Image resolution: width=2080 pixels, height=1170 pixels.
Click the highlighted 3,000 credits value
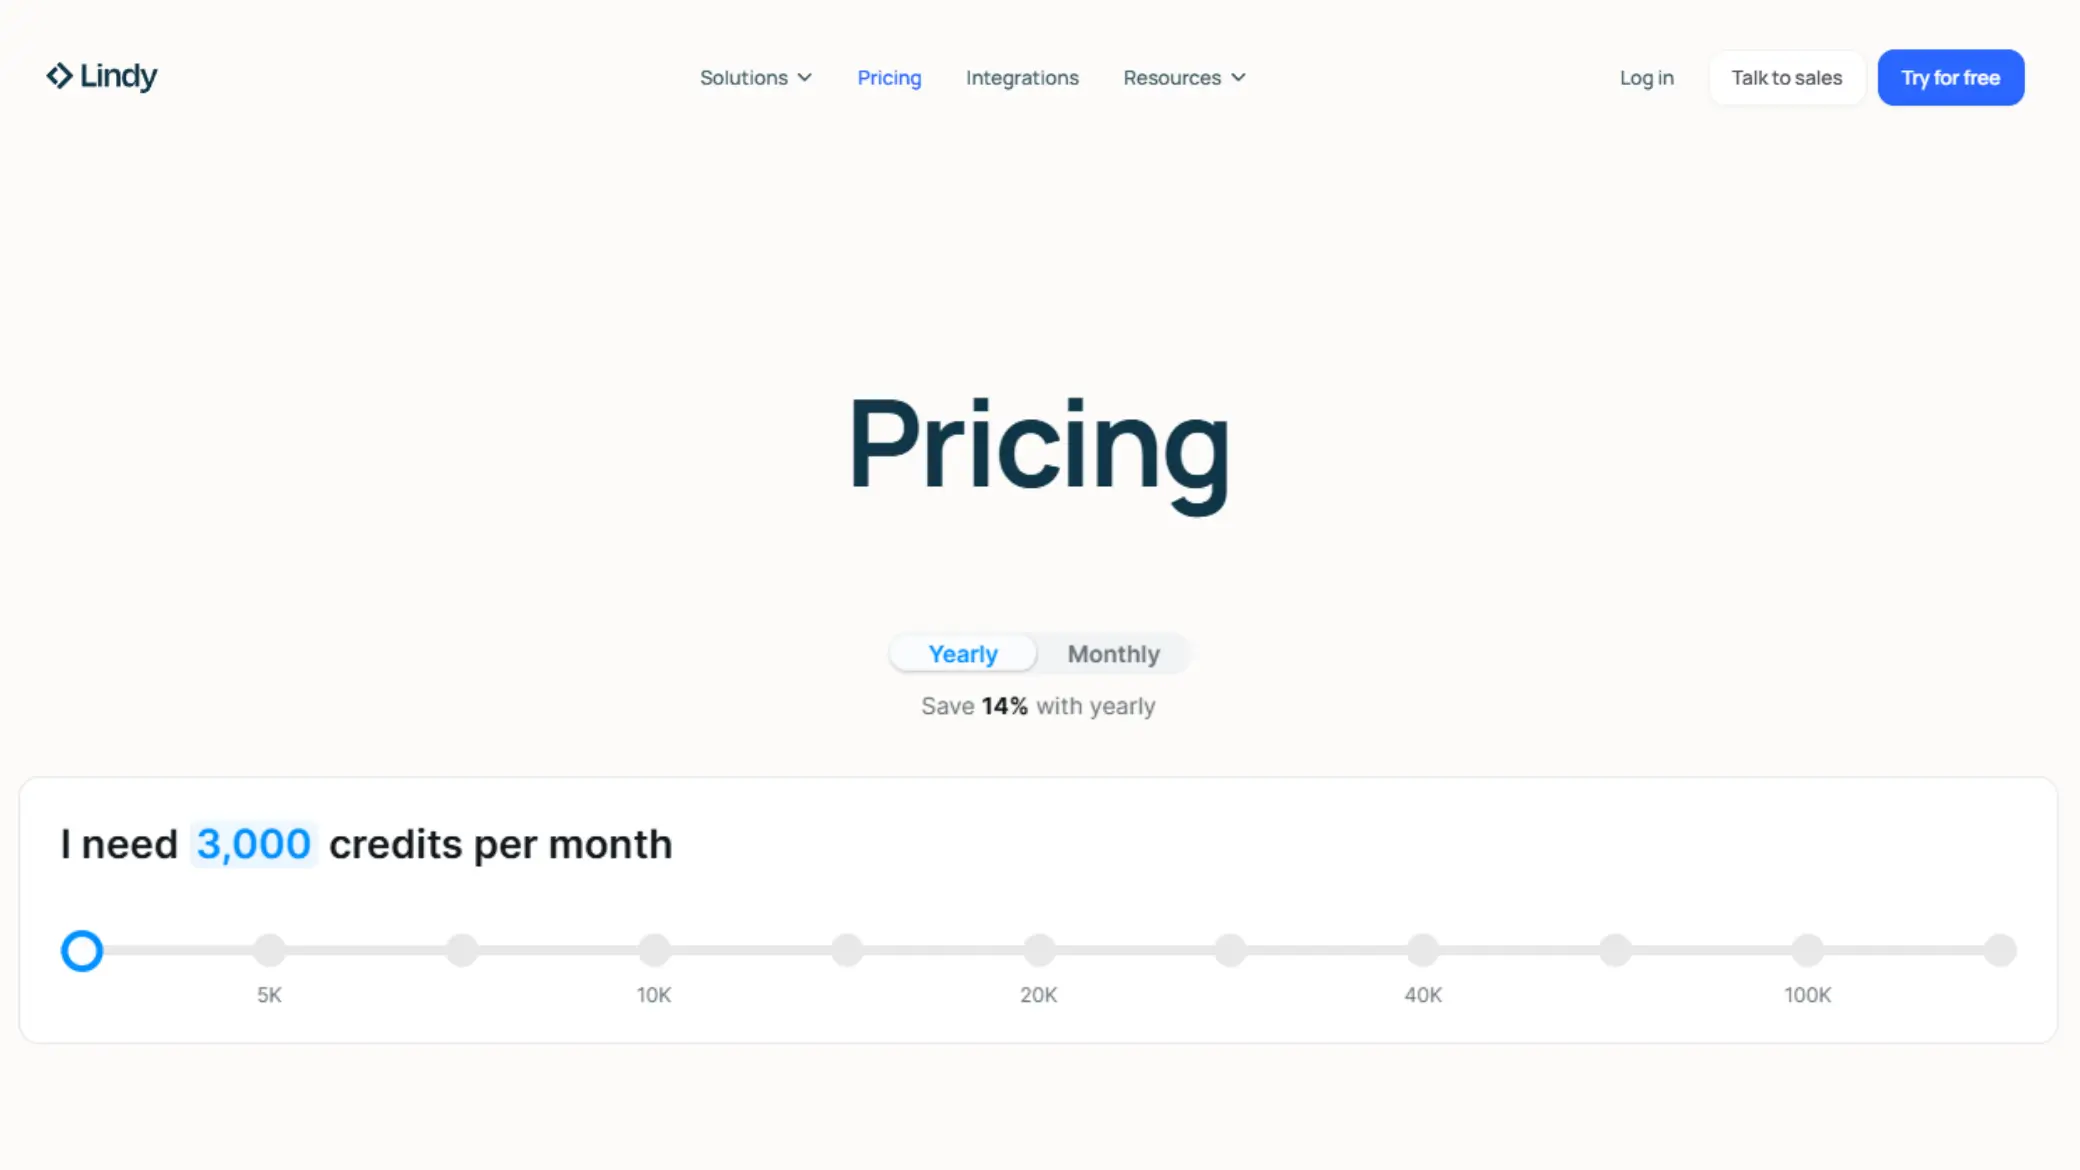[x=252, y=844]
